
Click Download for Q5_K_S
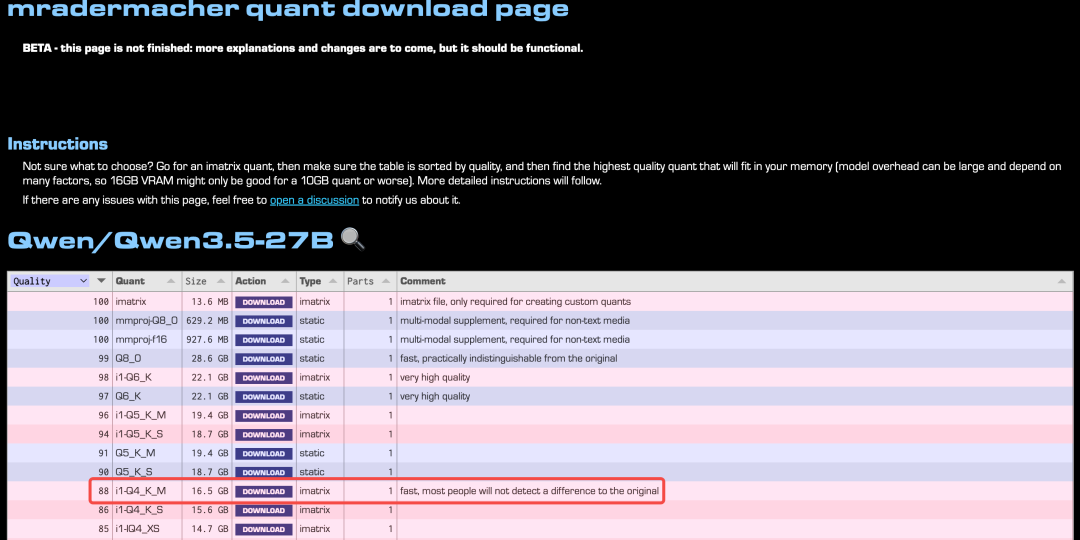coord(264,472)
